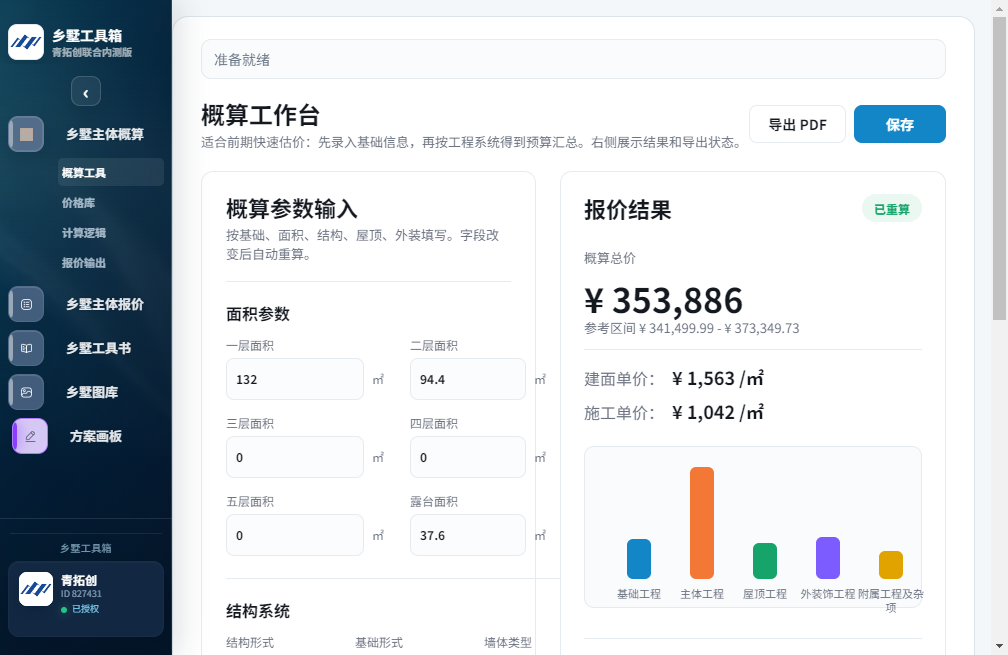The image size is (1008, 655).
Task: Click the ID 827431 text
Action: tap(82, 594)
